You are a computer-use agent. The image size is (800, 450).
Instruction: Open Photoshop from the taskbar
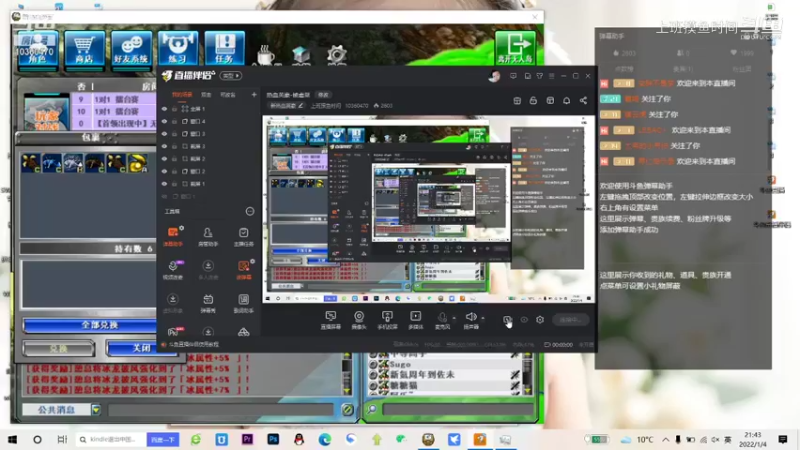[273, 439]
